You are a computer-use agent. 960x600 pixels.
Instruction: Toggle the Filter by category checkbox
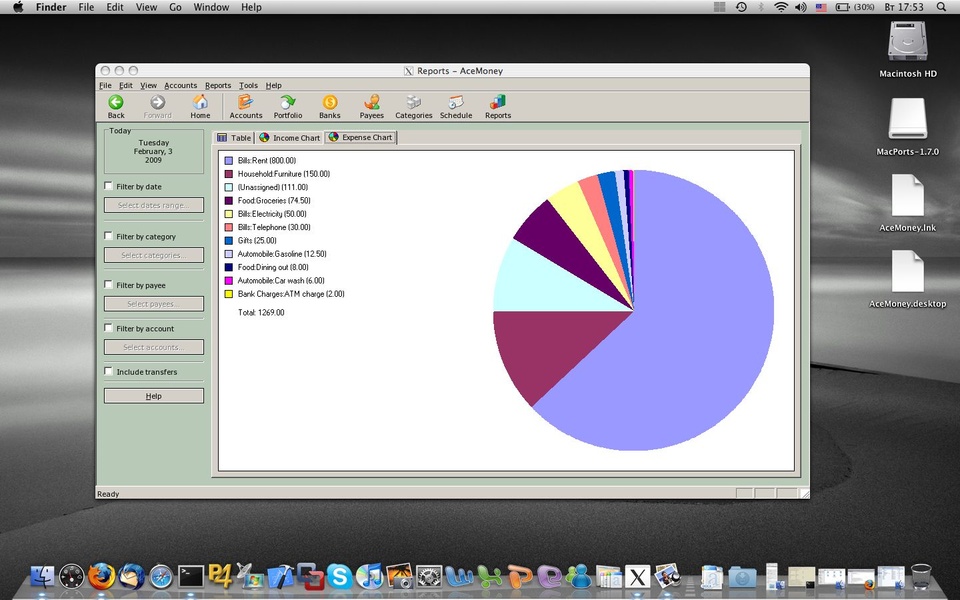[109, 237]
